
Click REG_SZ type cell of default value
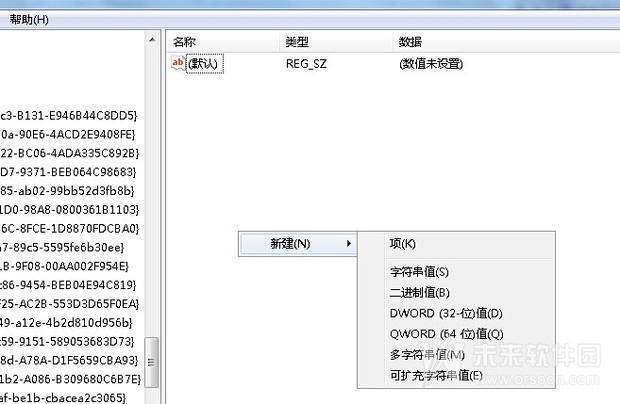point(306,64)
